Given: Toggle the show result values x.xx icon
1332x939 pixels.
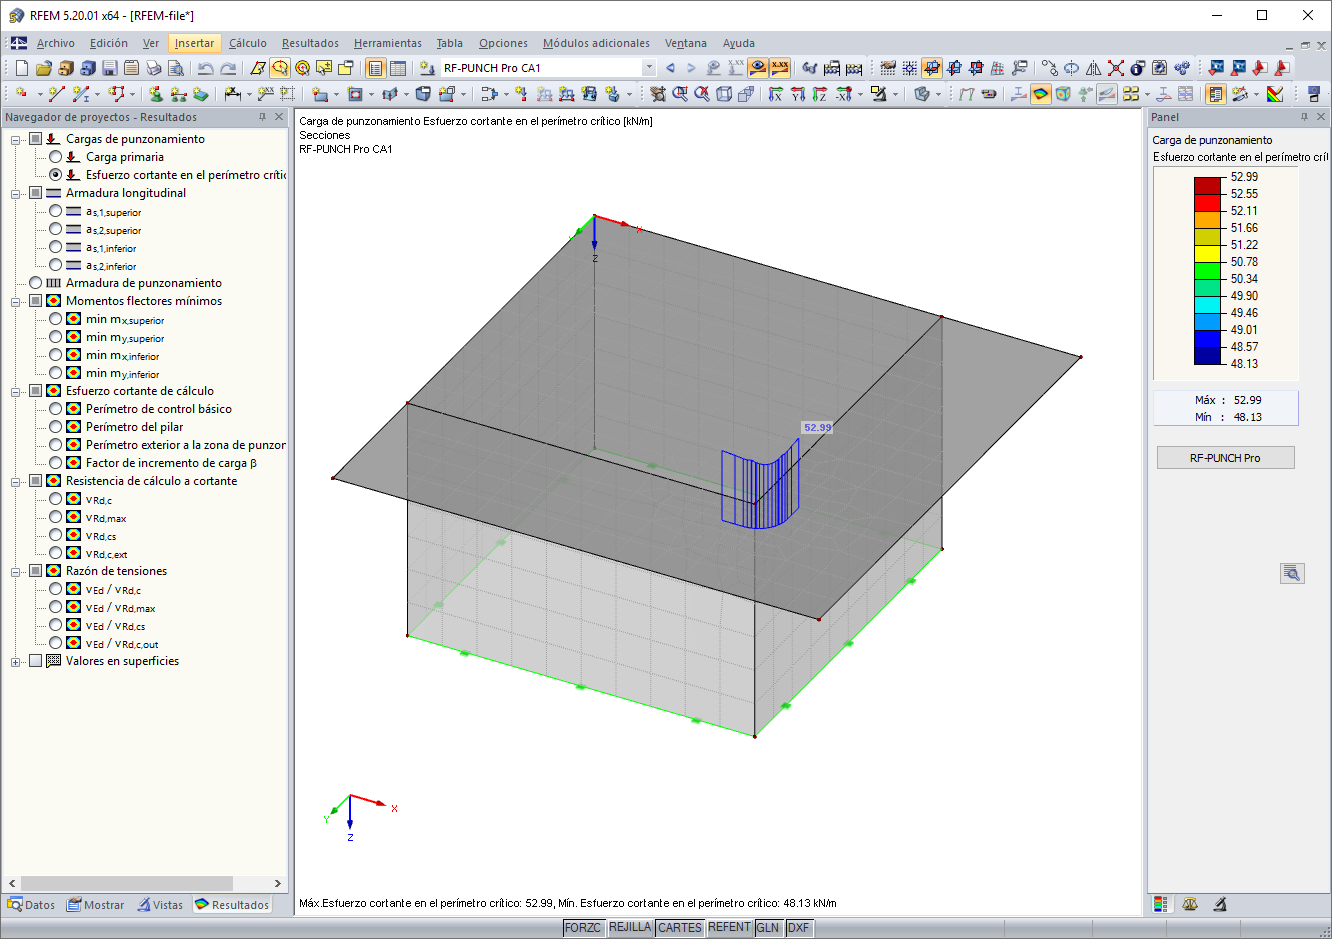Looking at the screenshot, I should click(780, 68).
